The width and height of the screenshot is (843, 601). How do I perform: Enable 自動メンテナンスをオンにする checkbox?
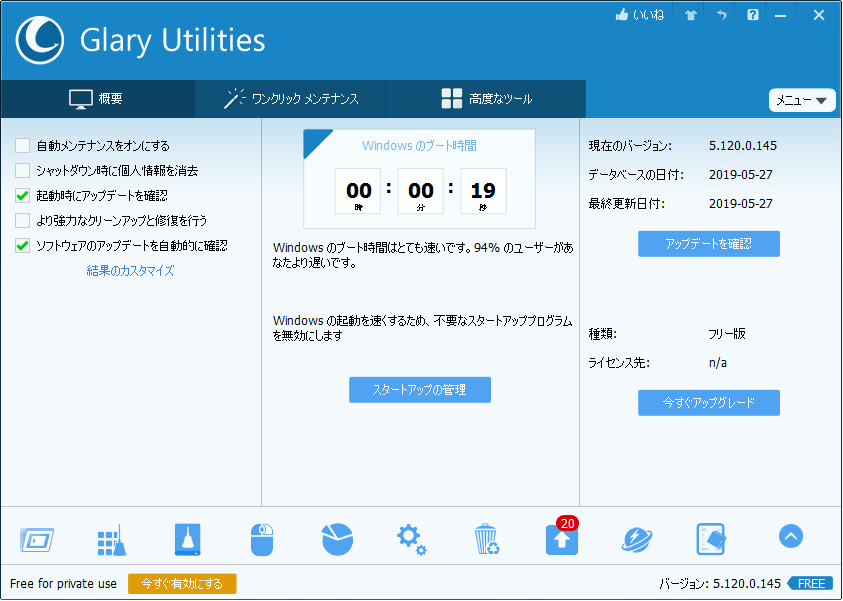[22, 146]
